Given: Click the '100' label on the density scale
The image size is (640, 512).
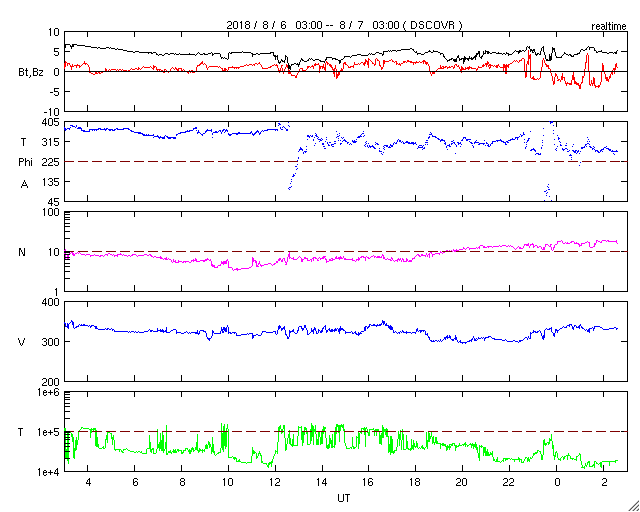Looking at the screenshot, I should [52, 214].
